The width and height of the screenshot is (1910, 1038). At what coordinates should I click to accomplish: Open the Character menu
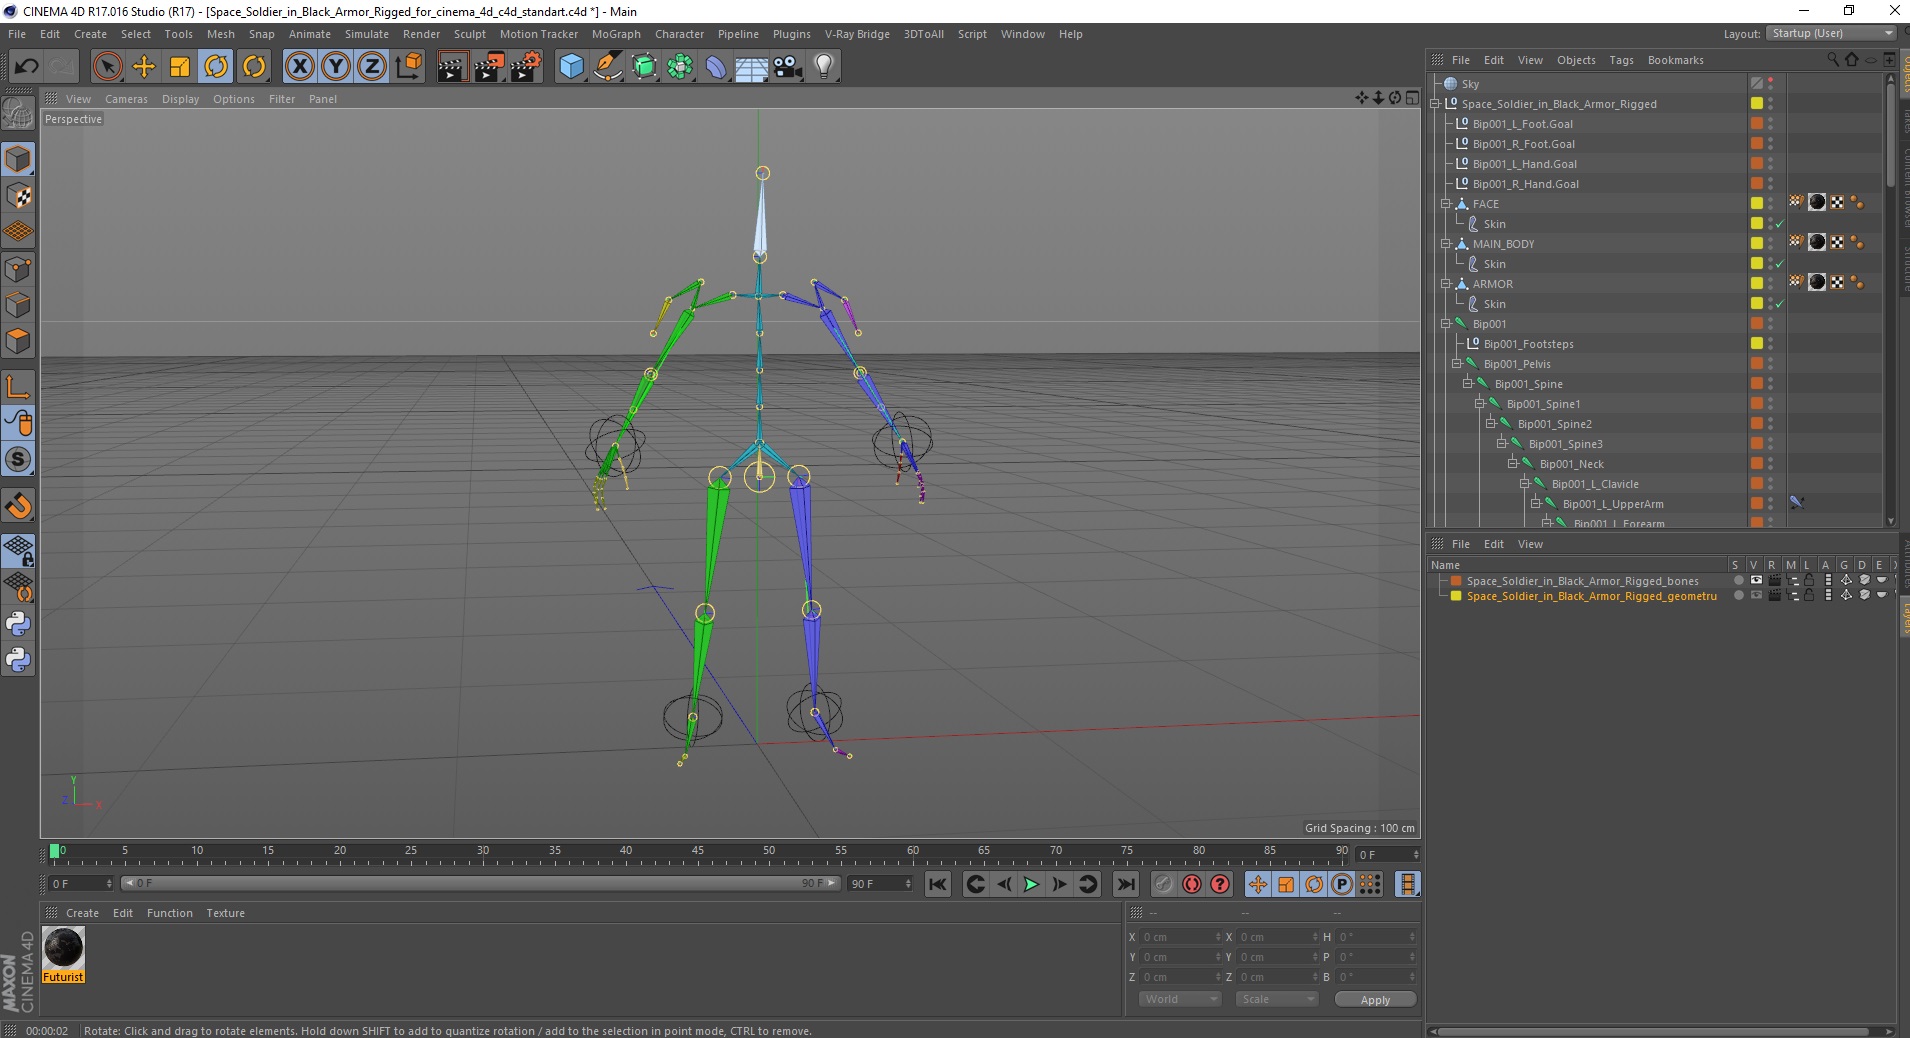[x=679, y=34]
